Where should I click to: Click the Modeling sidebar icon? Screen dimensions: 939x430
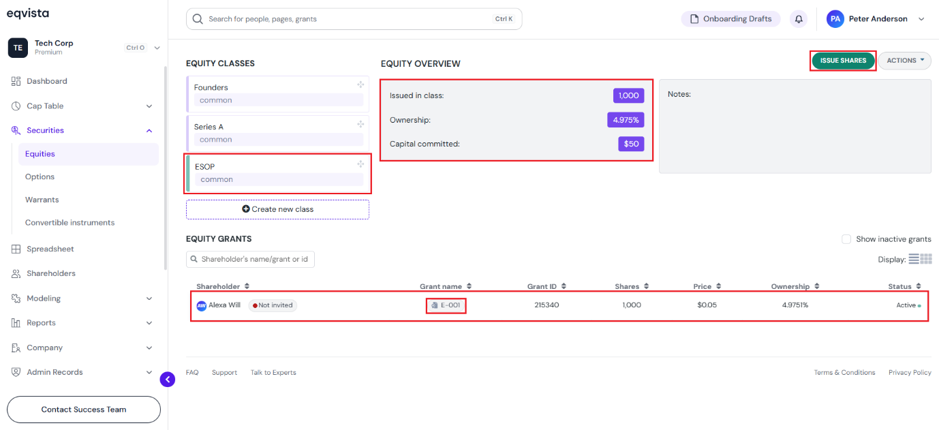point(16,298)
